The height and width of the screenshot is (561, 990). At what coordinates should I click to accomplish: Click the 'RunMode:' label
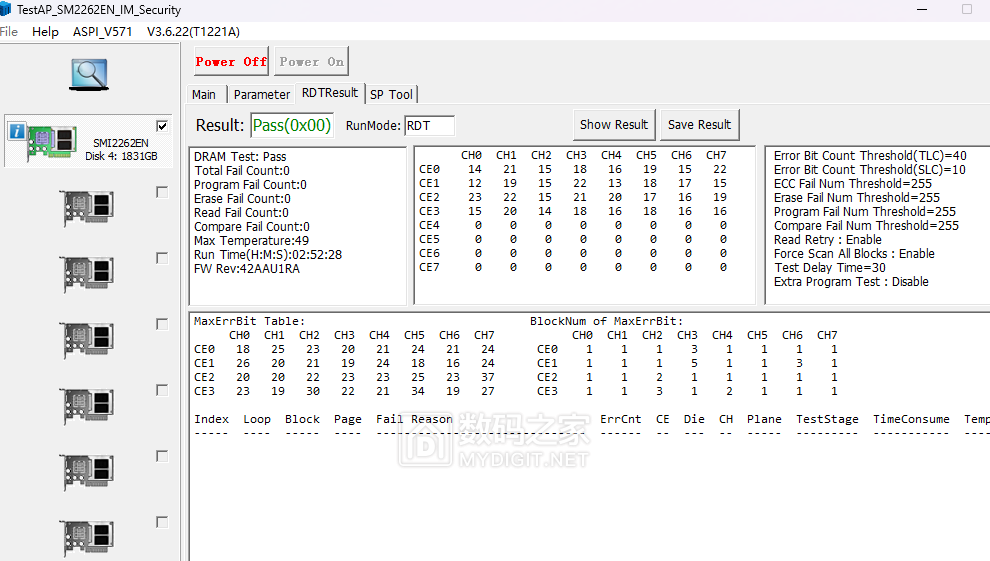[373, 126]
